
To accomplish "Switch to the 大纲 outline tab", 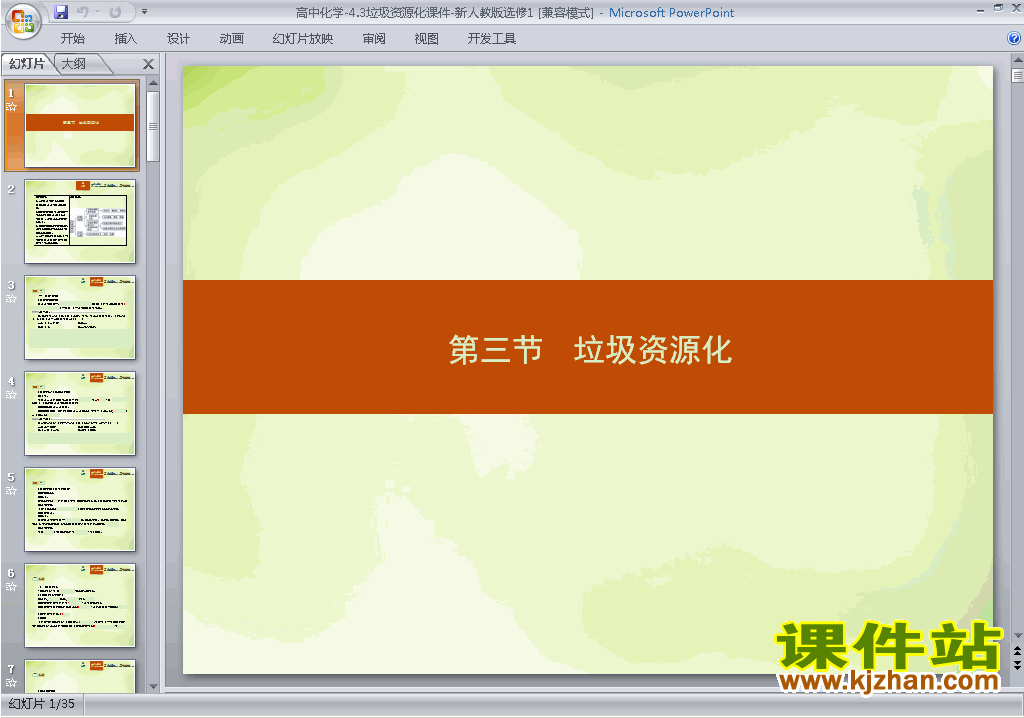I will coord(74,63).
